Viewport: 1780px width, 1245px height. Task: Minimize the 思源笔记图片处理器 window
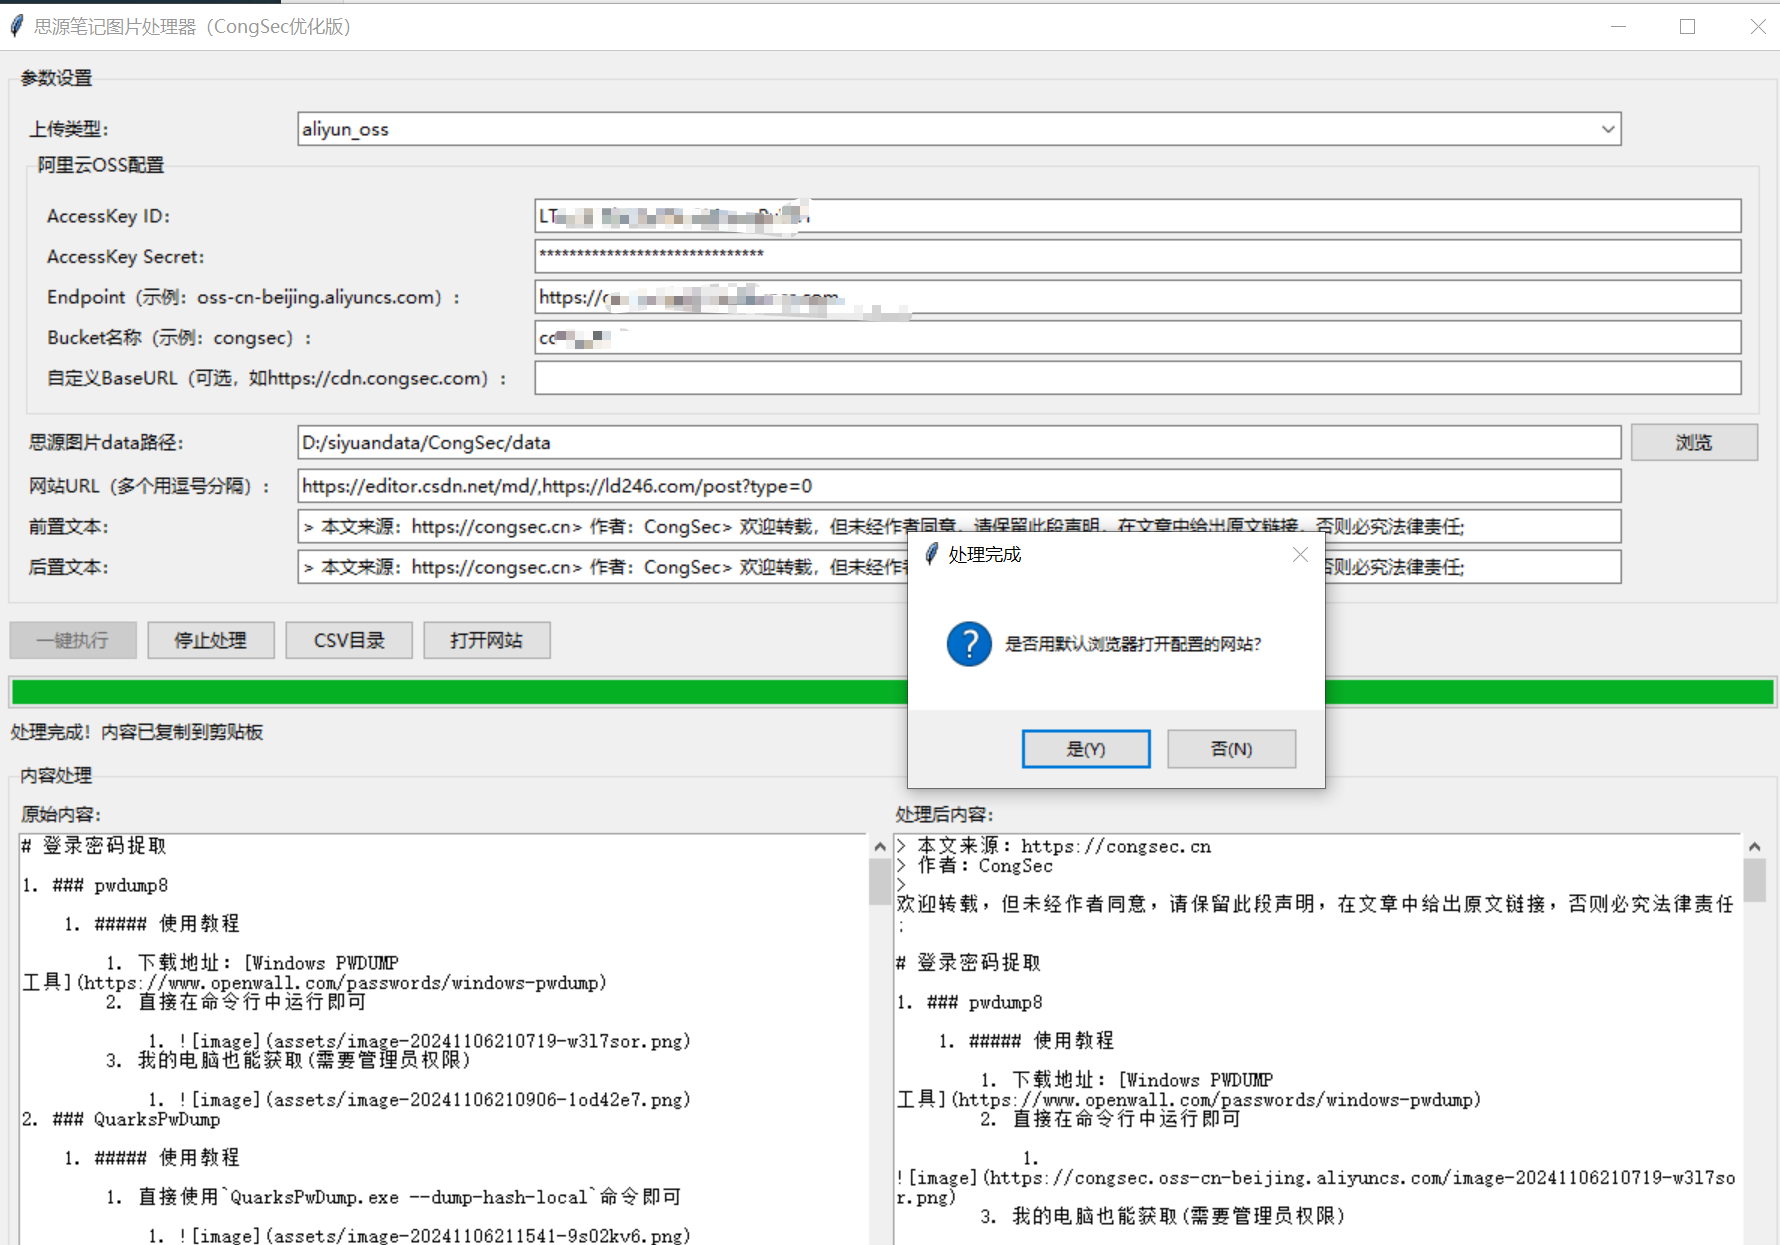pyautogui.click(x=1619, y=27)
